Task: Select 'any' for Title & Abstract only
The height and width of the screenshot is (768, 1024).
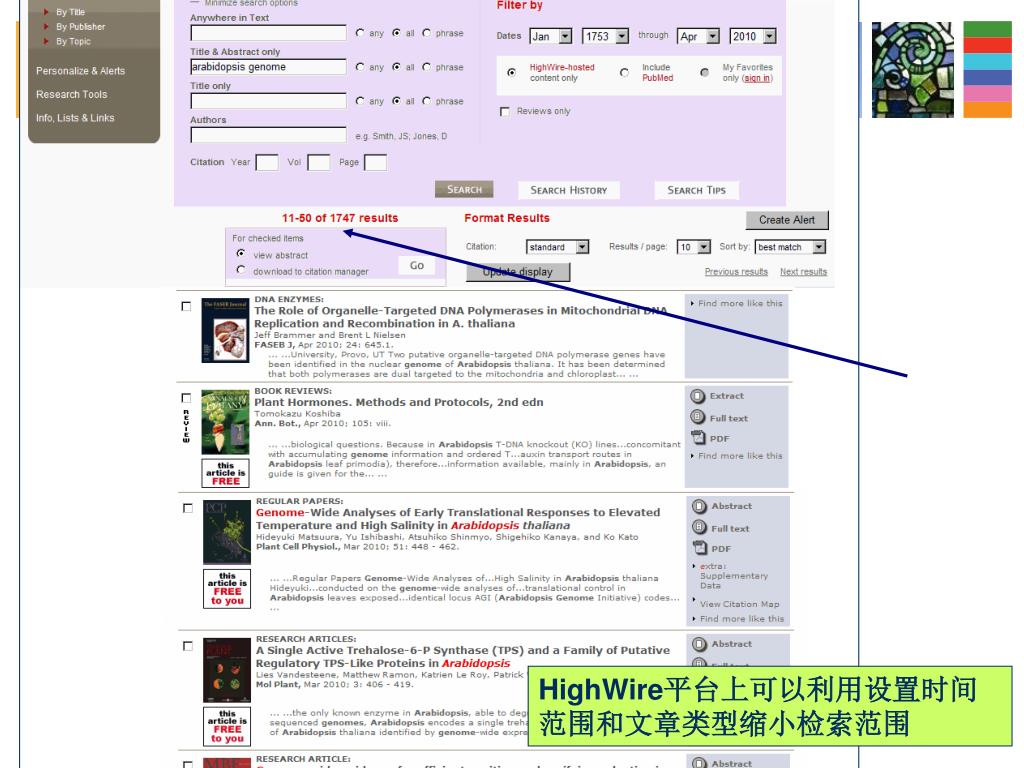Action: [360, 67]
